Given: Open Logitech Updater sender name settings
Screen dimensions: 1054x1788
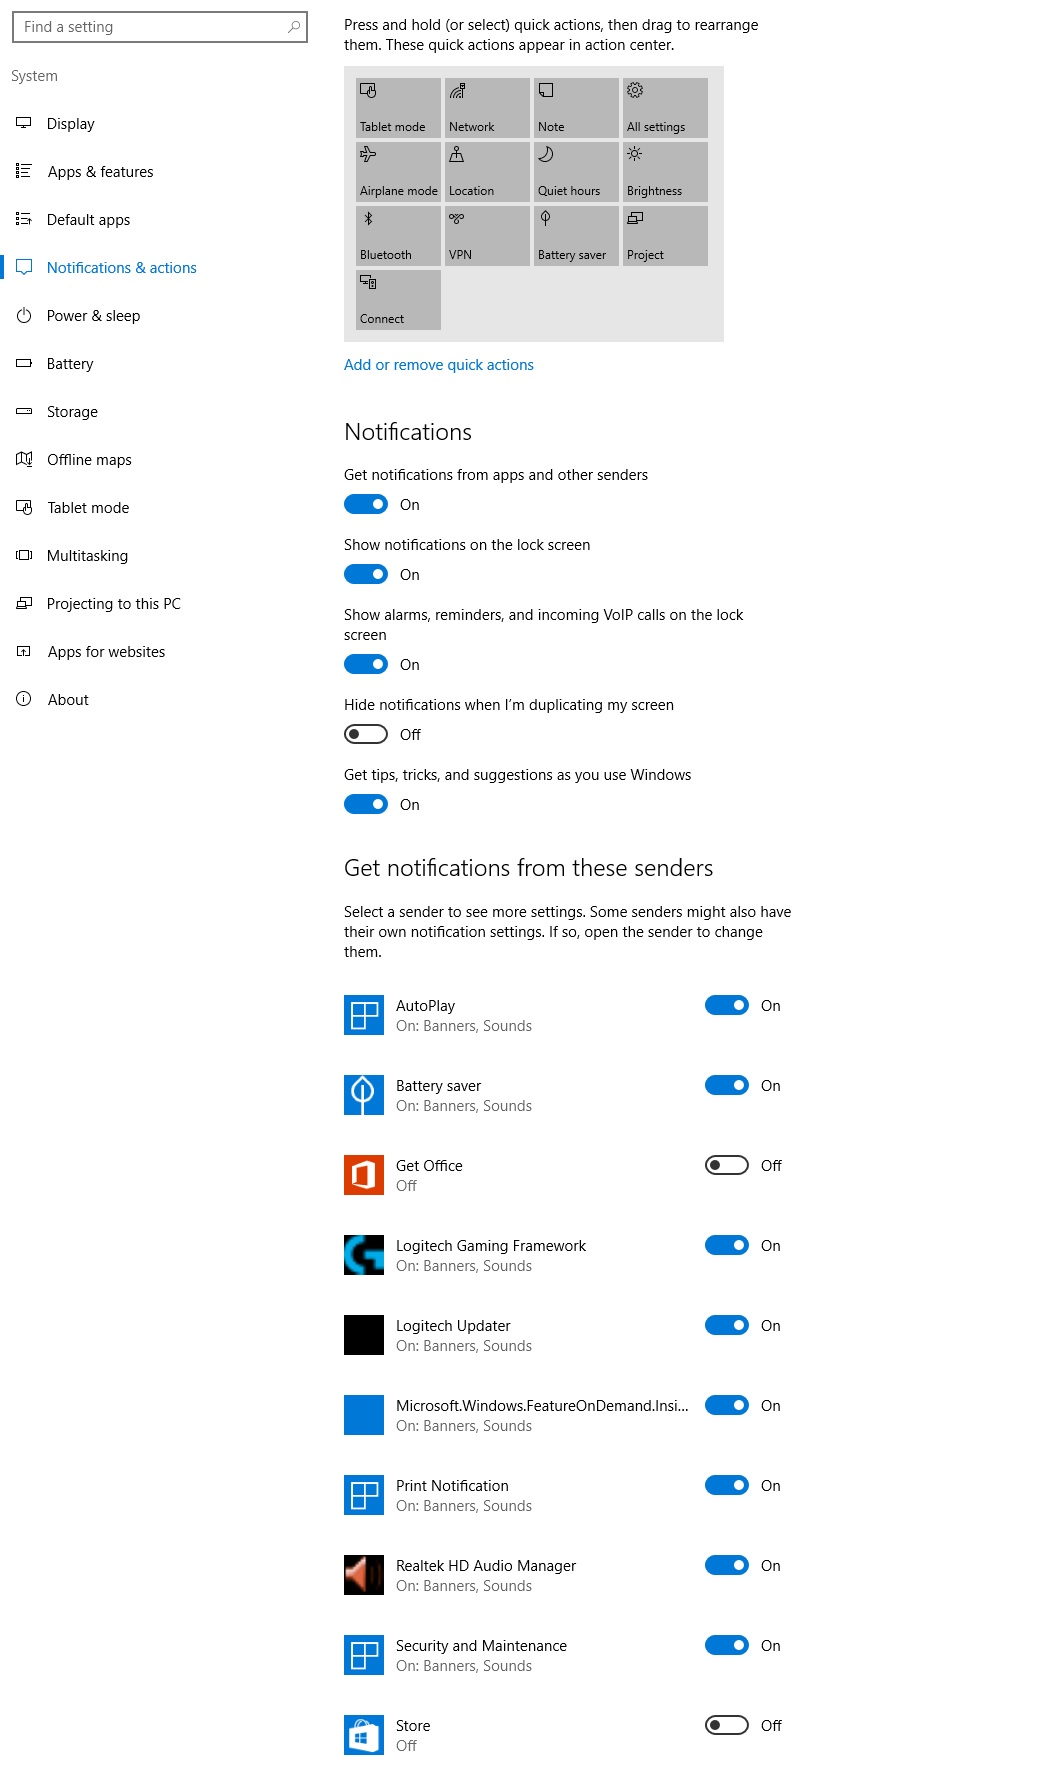Looking at the screenshot, I should pos(453,1326).
